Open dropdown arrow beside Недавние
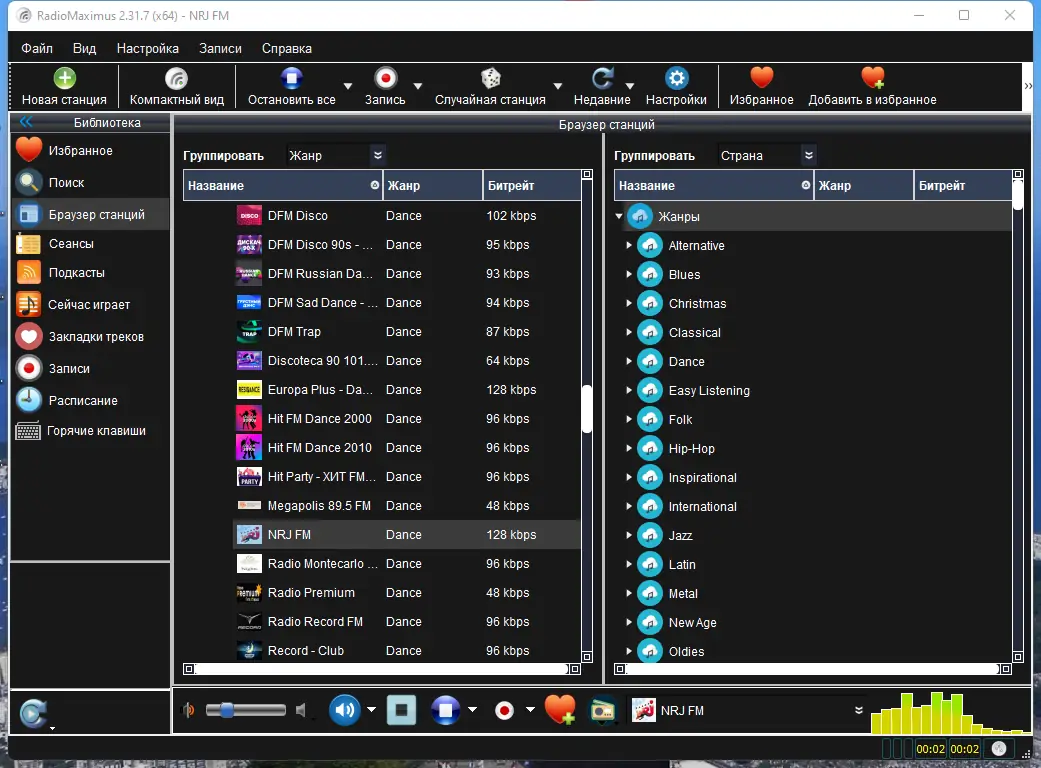 (630, 86)
